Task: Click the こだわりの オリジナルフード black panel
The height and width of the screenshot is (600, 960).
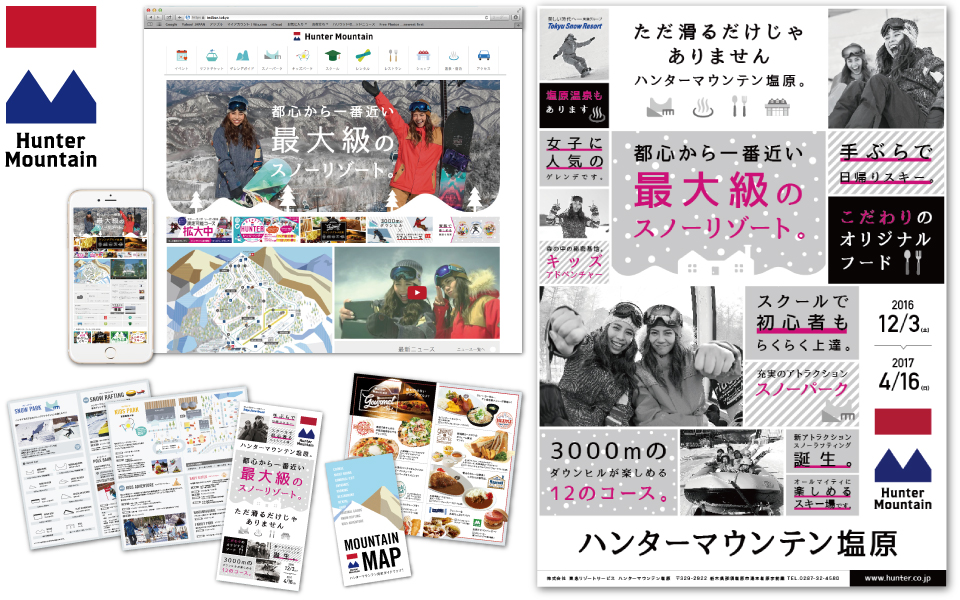Action: [x=886, y=240]
